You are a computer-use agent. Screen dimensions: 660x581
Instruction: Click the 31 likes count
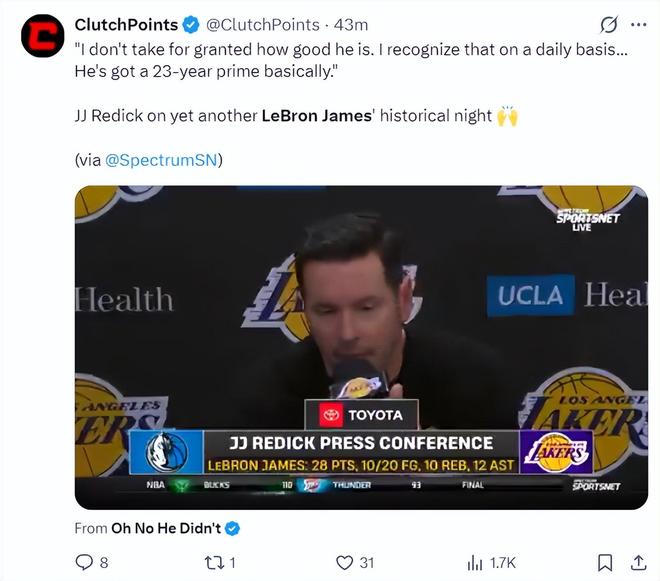367,562
